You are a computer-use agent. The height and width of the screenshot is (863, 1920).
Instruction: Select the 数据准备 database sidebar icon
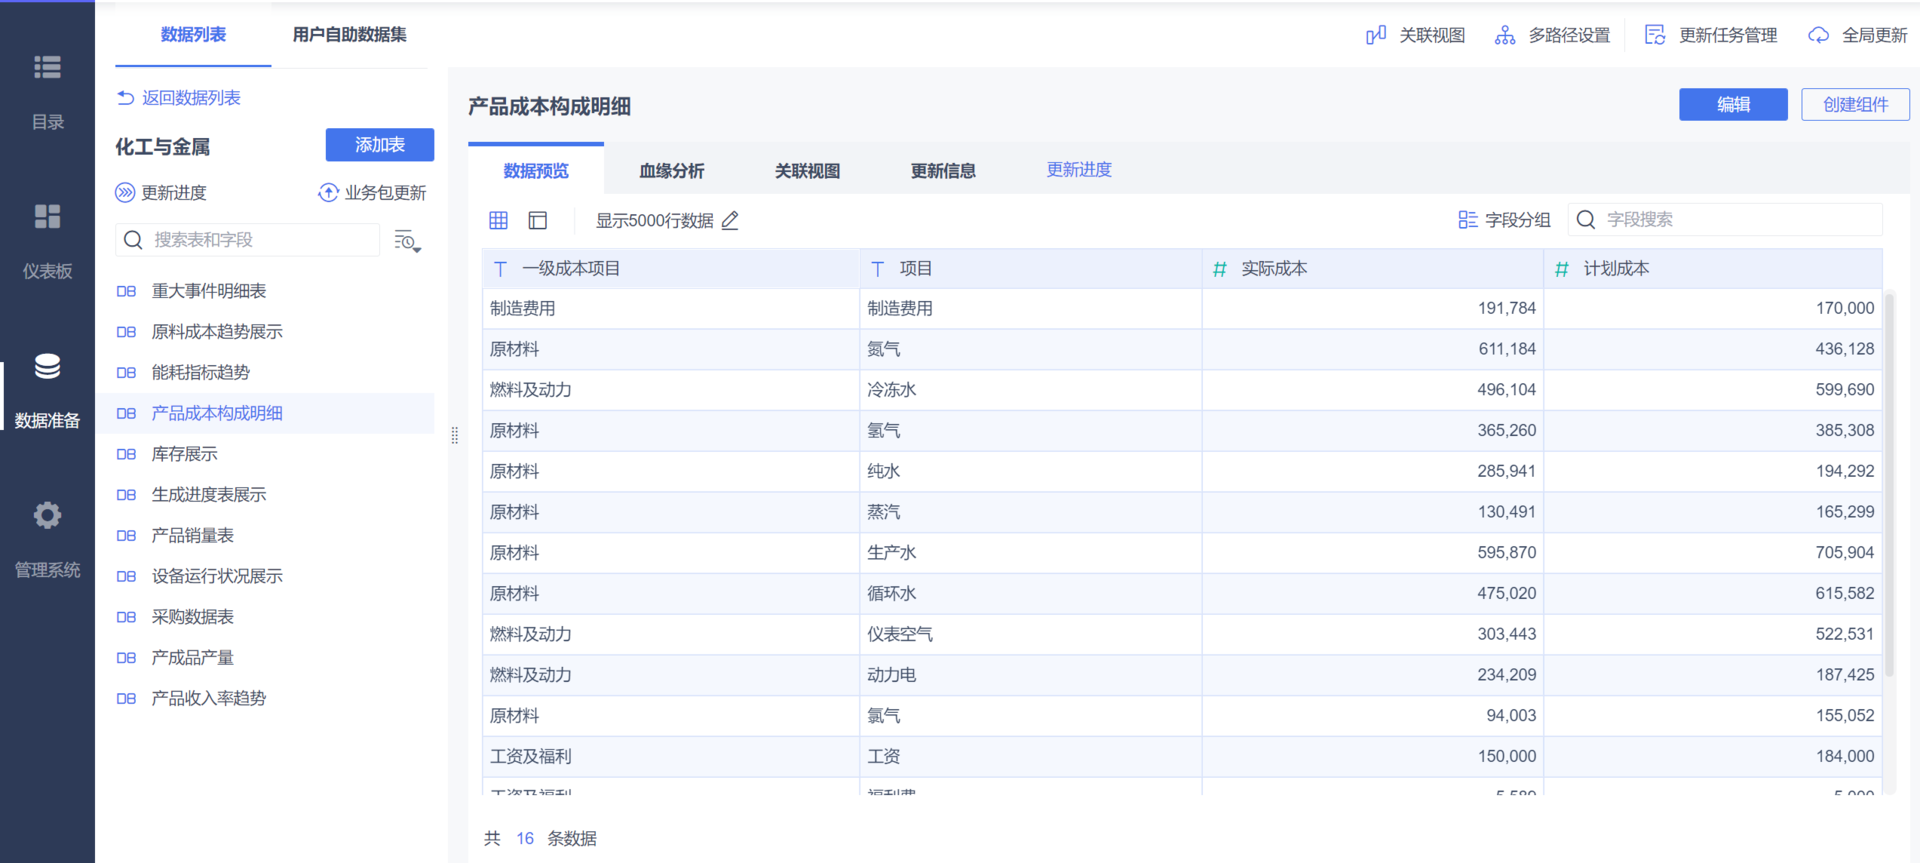(47, 366)
